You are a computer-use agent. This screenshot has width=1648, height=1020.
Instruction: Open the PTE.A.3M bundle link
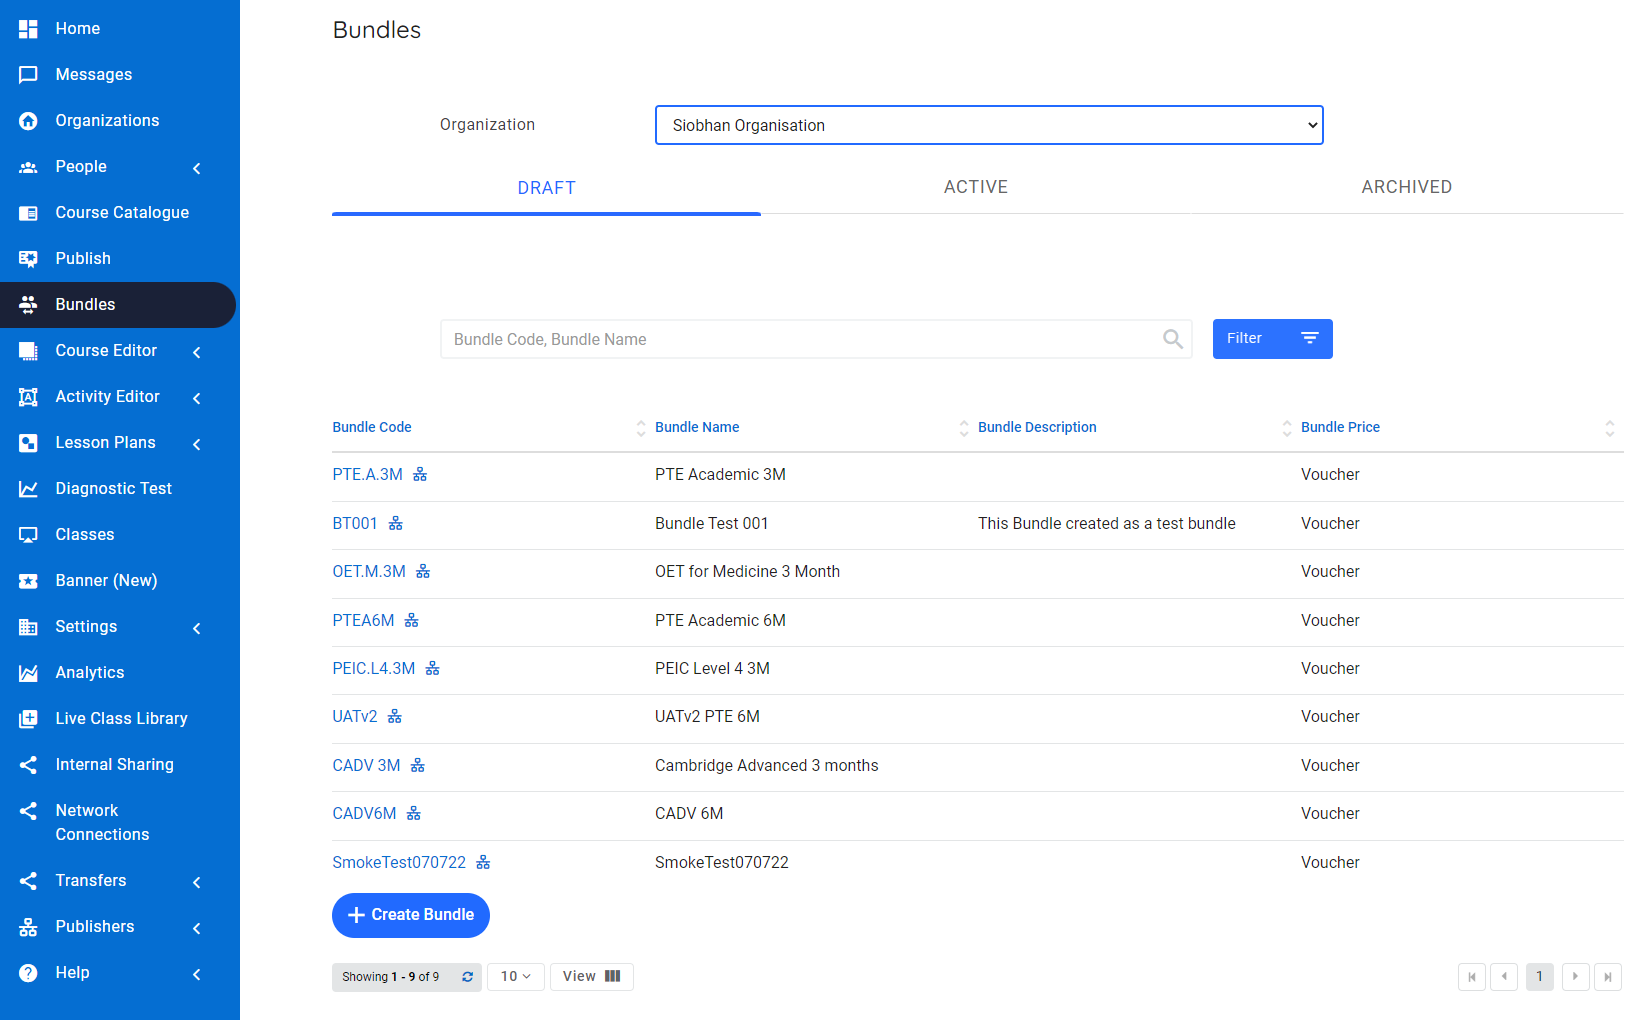(x=367, y=474)
